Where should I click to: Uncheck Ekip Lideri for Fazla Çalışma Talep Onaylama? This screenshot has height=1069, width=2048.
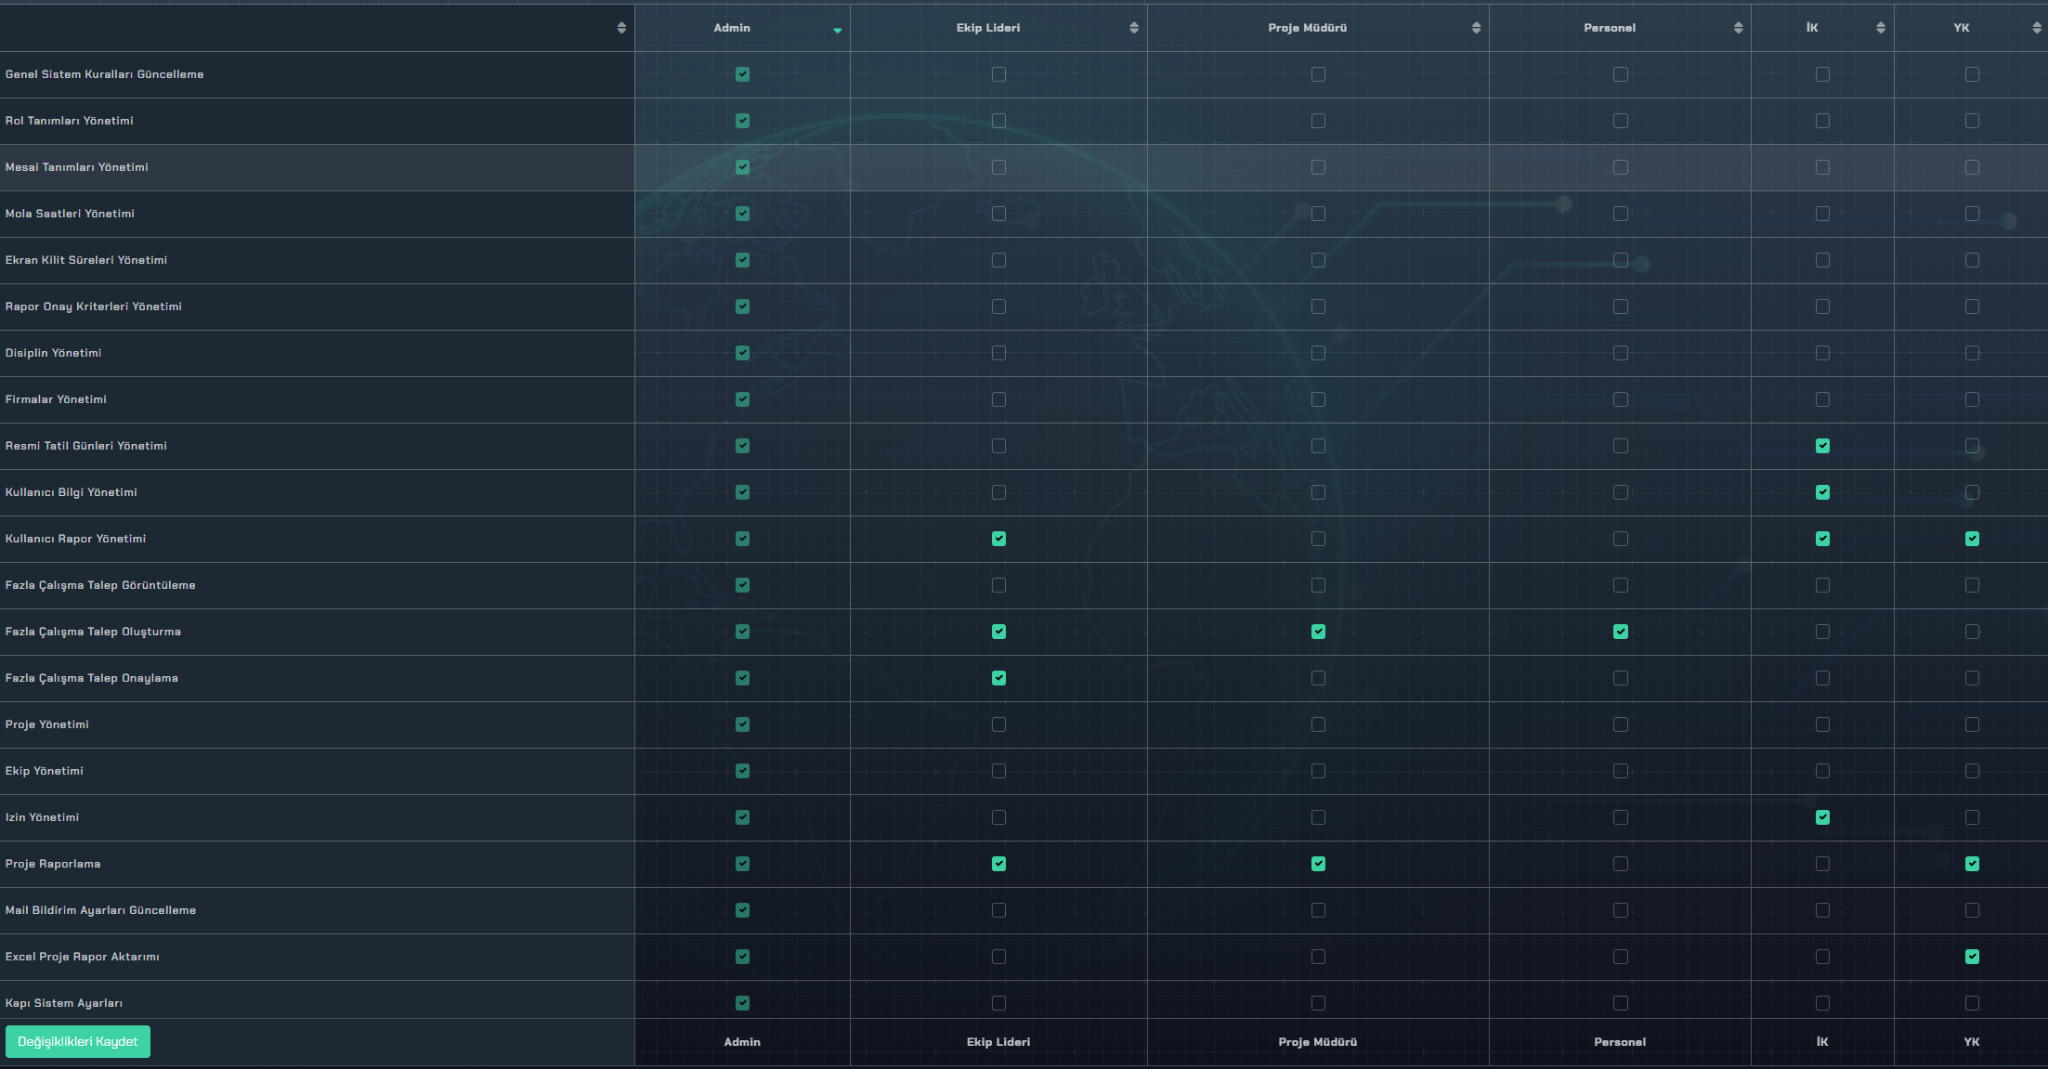[998, 678]
